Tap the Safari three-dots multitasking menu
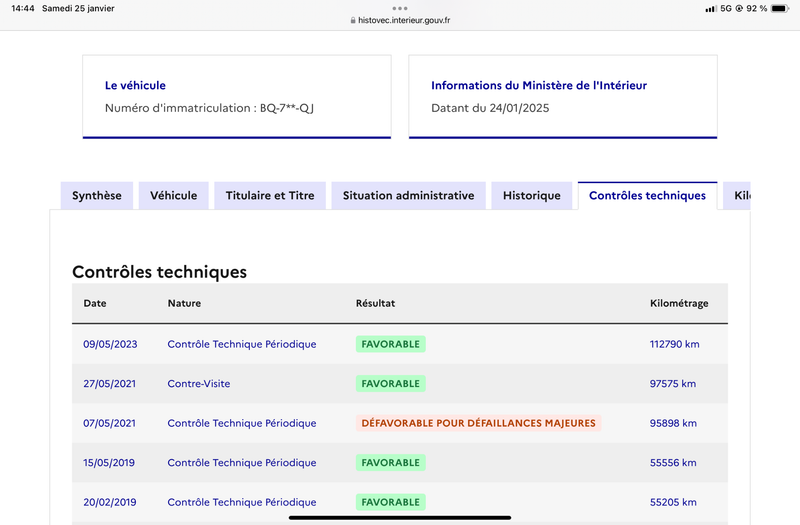 400,8
